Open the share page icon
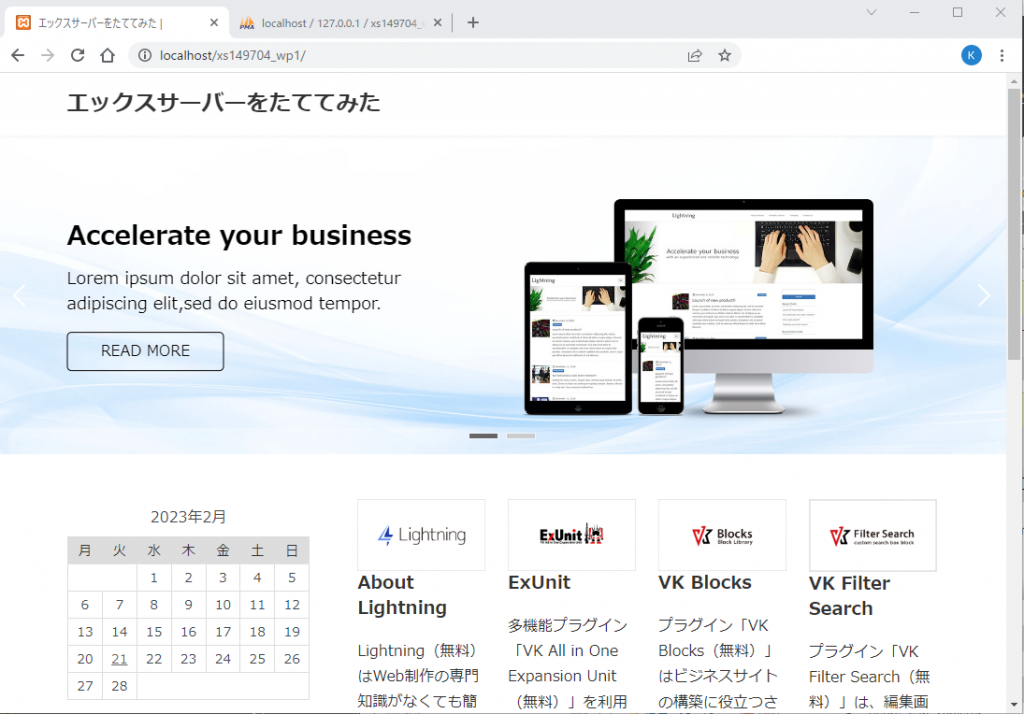 click(694, 56)
